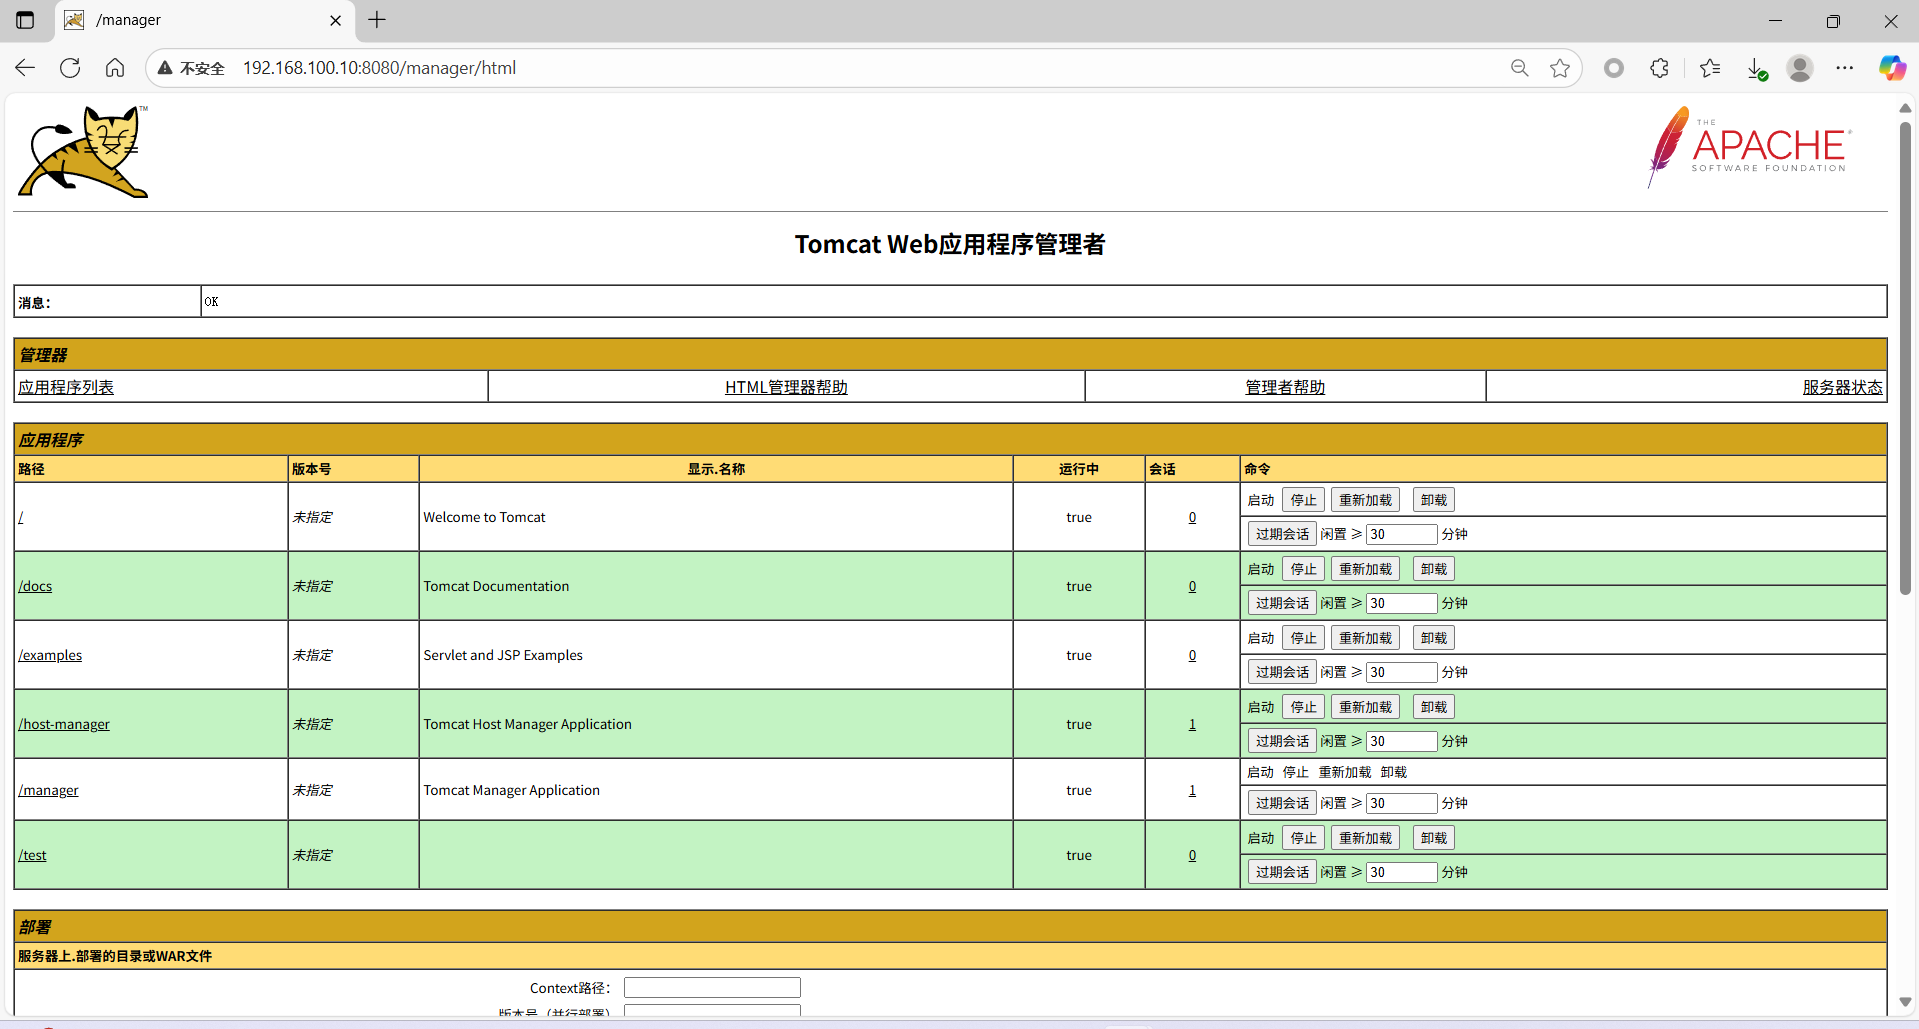Add page to favorites star
The height and width of the screenshot is (1029, 1919).
click(x=1560, y=68)
